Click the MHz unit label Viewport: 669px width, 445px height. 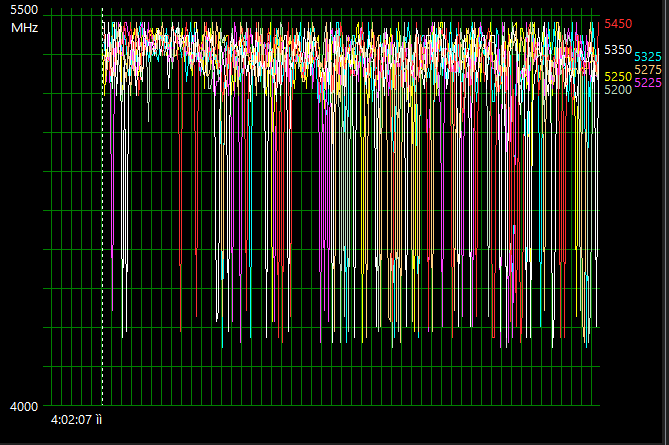pos(24,28)
